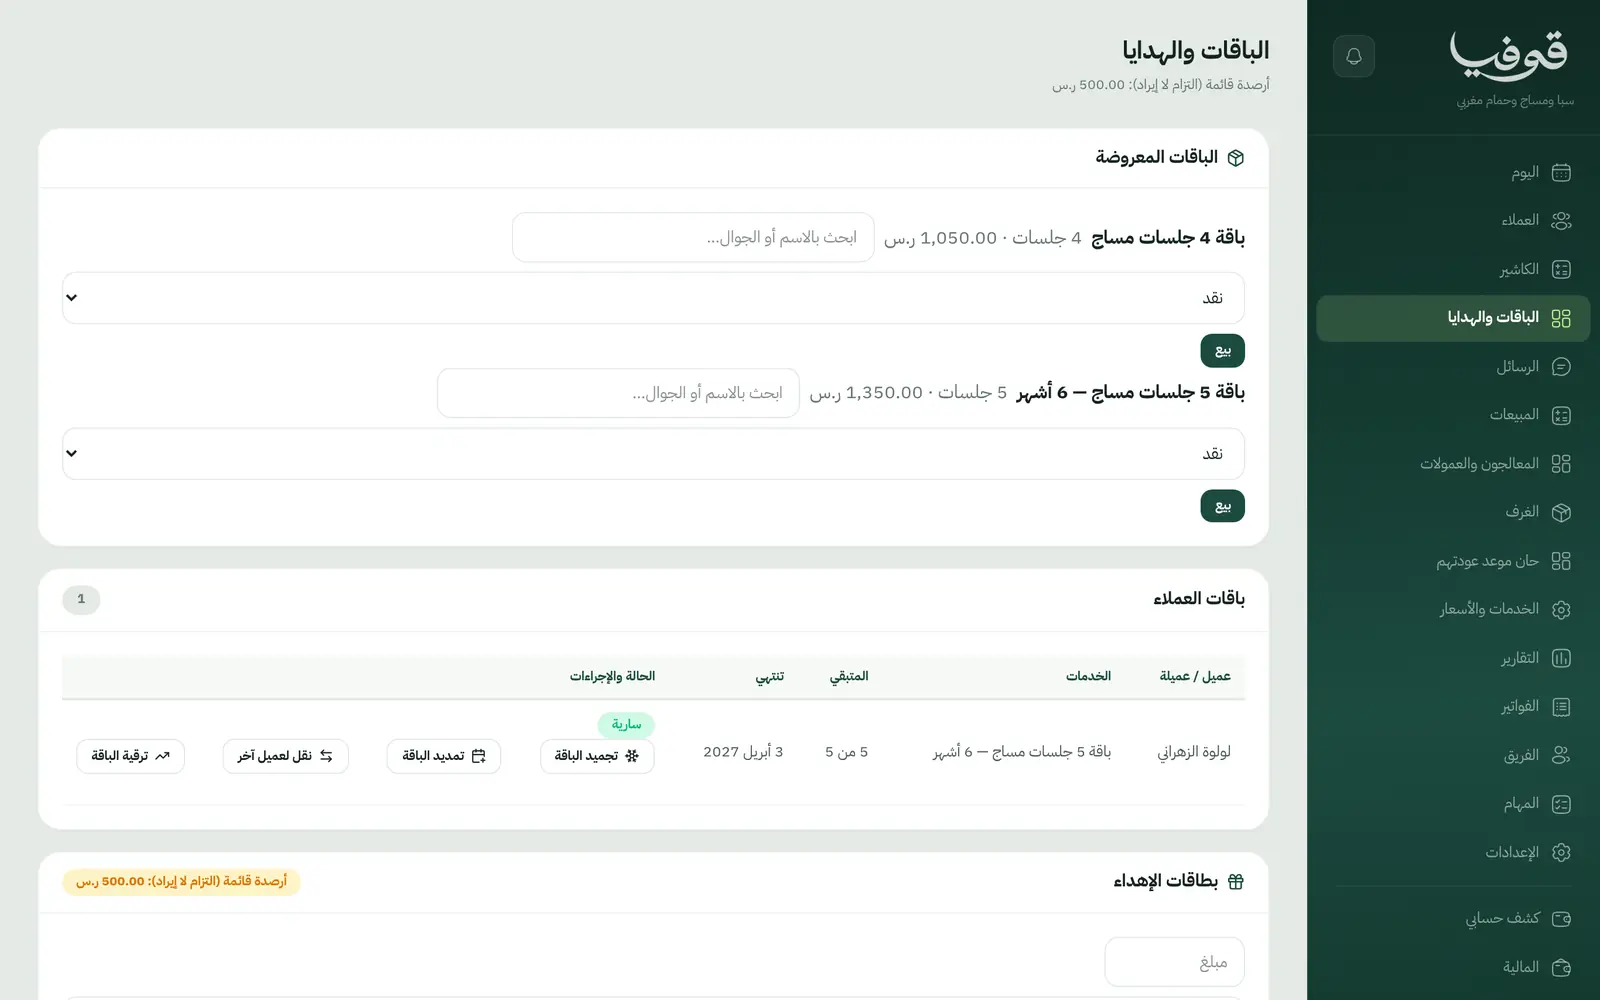Open payment method dropdown for باقة 4 جلسات
Image resolution: width=1600 pixels, height=1000 pixels.
click(x=653, y=298)
